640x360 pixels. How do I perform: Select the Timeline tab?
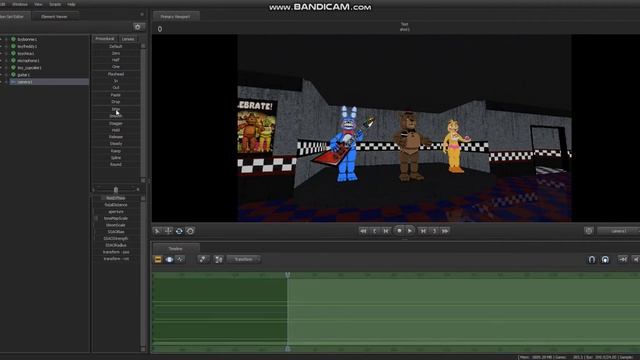[176, 249]
